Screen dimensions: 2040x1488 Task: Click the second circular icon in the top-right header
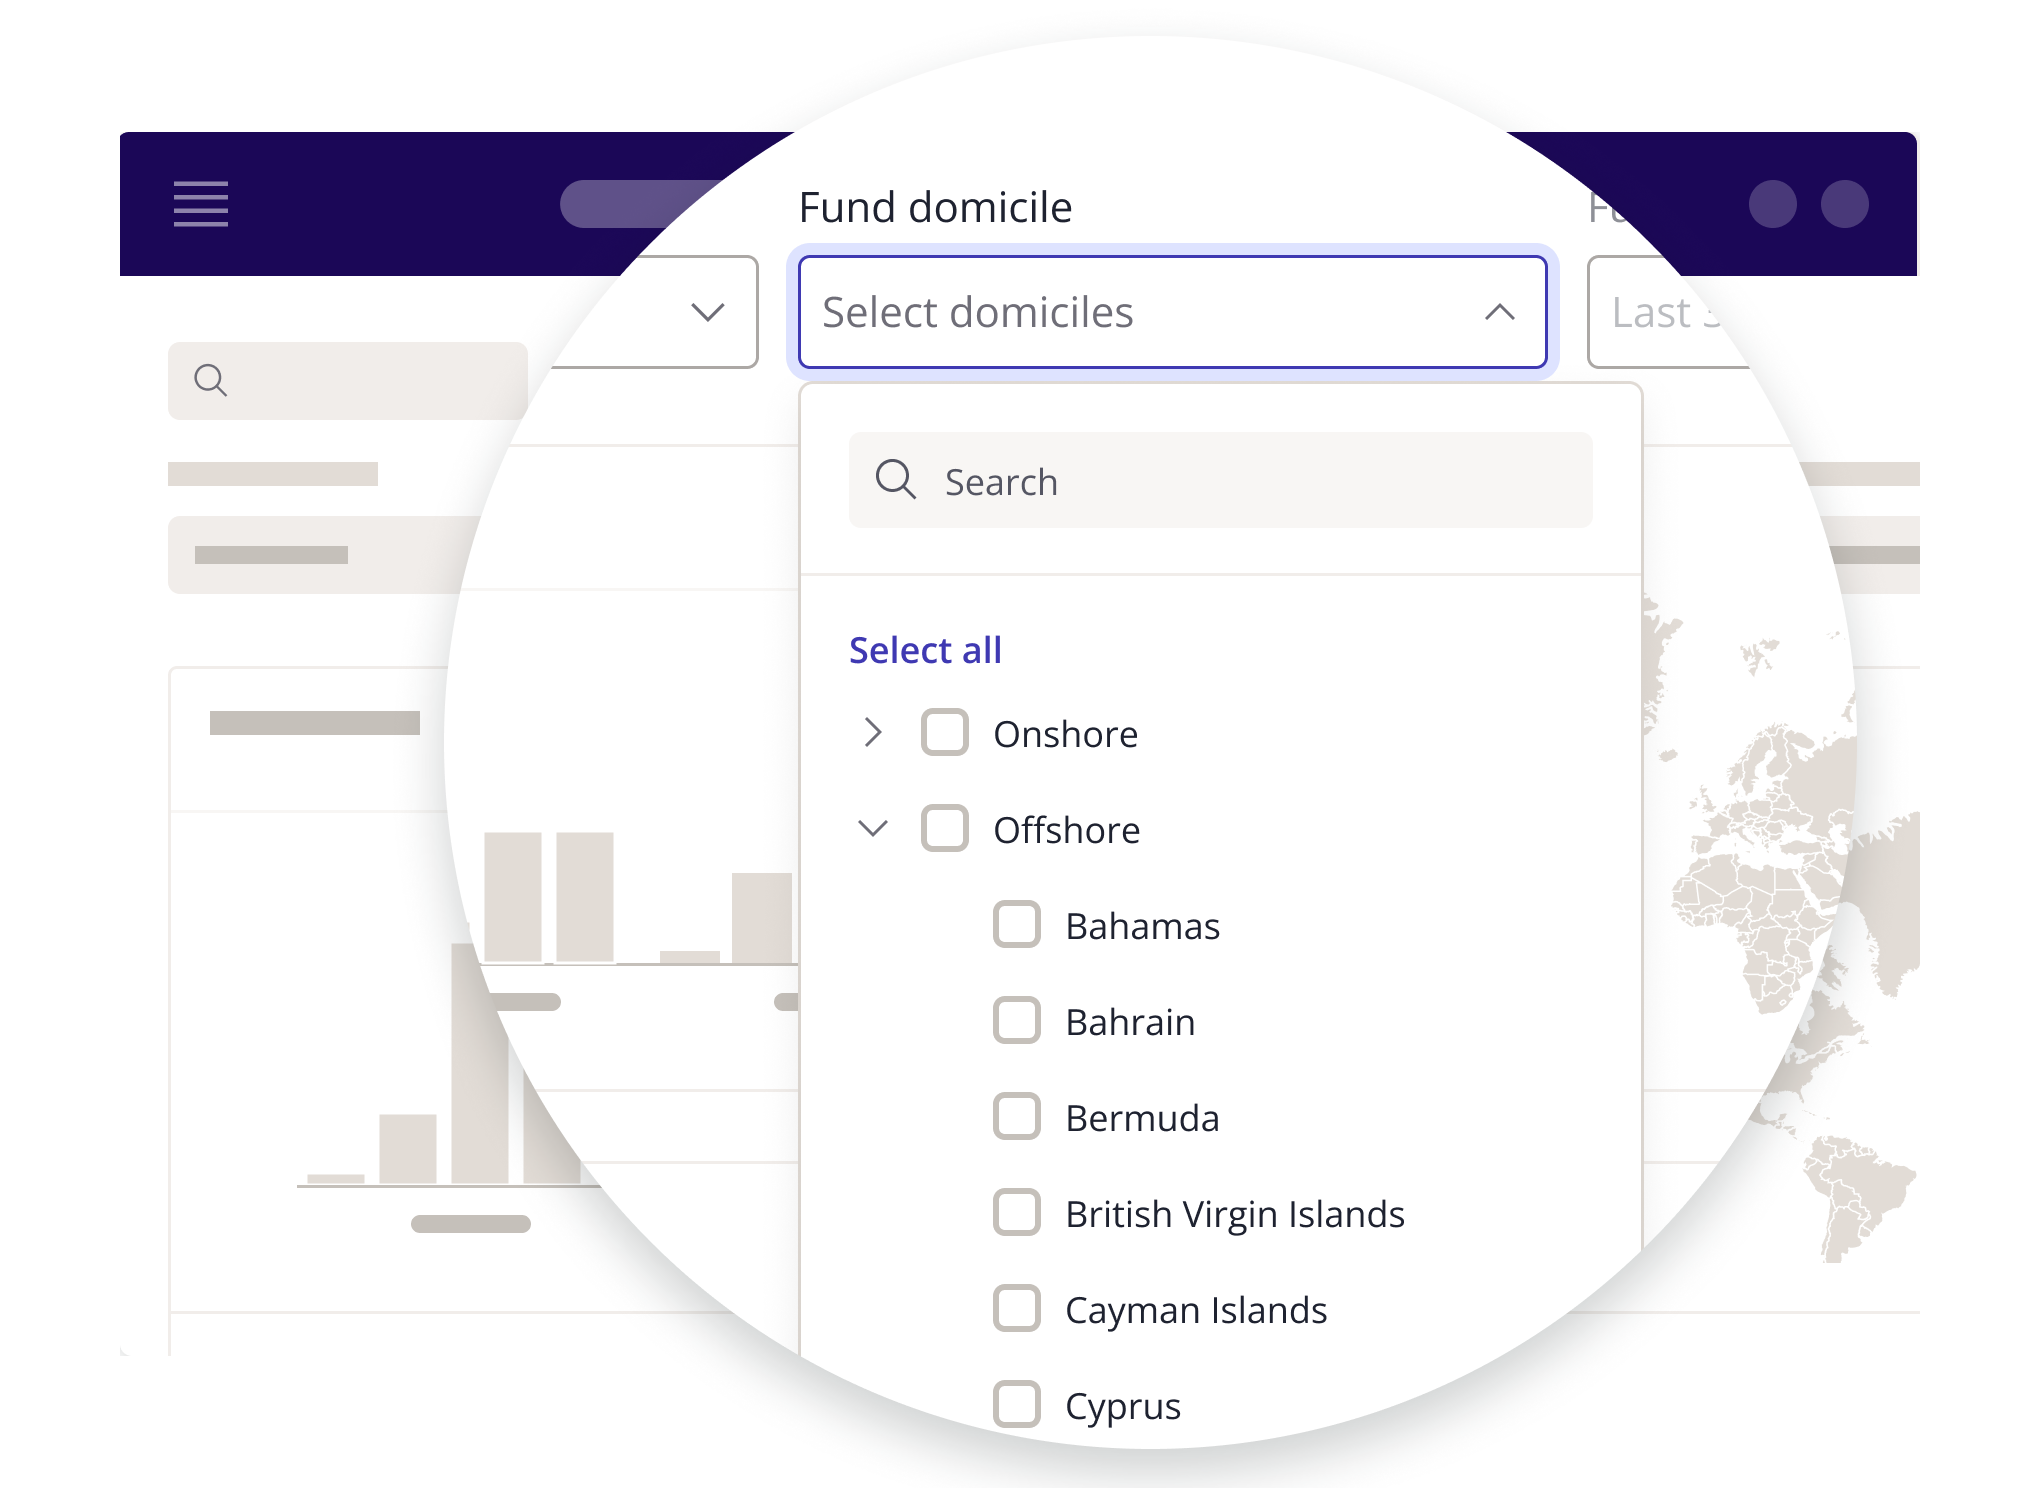click(x=1846, y=204)
